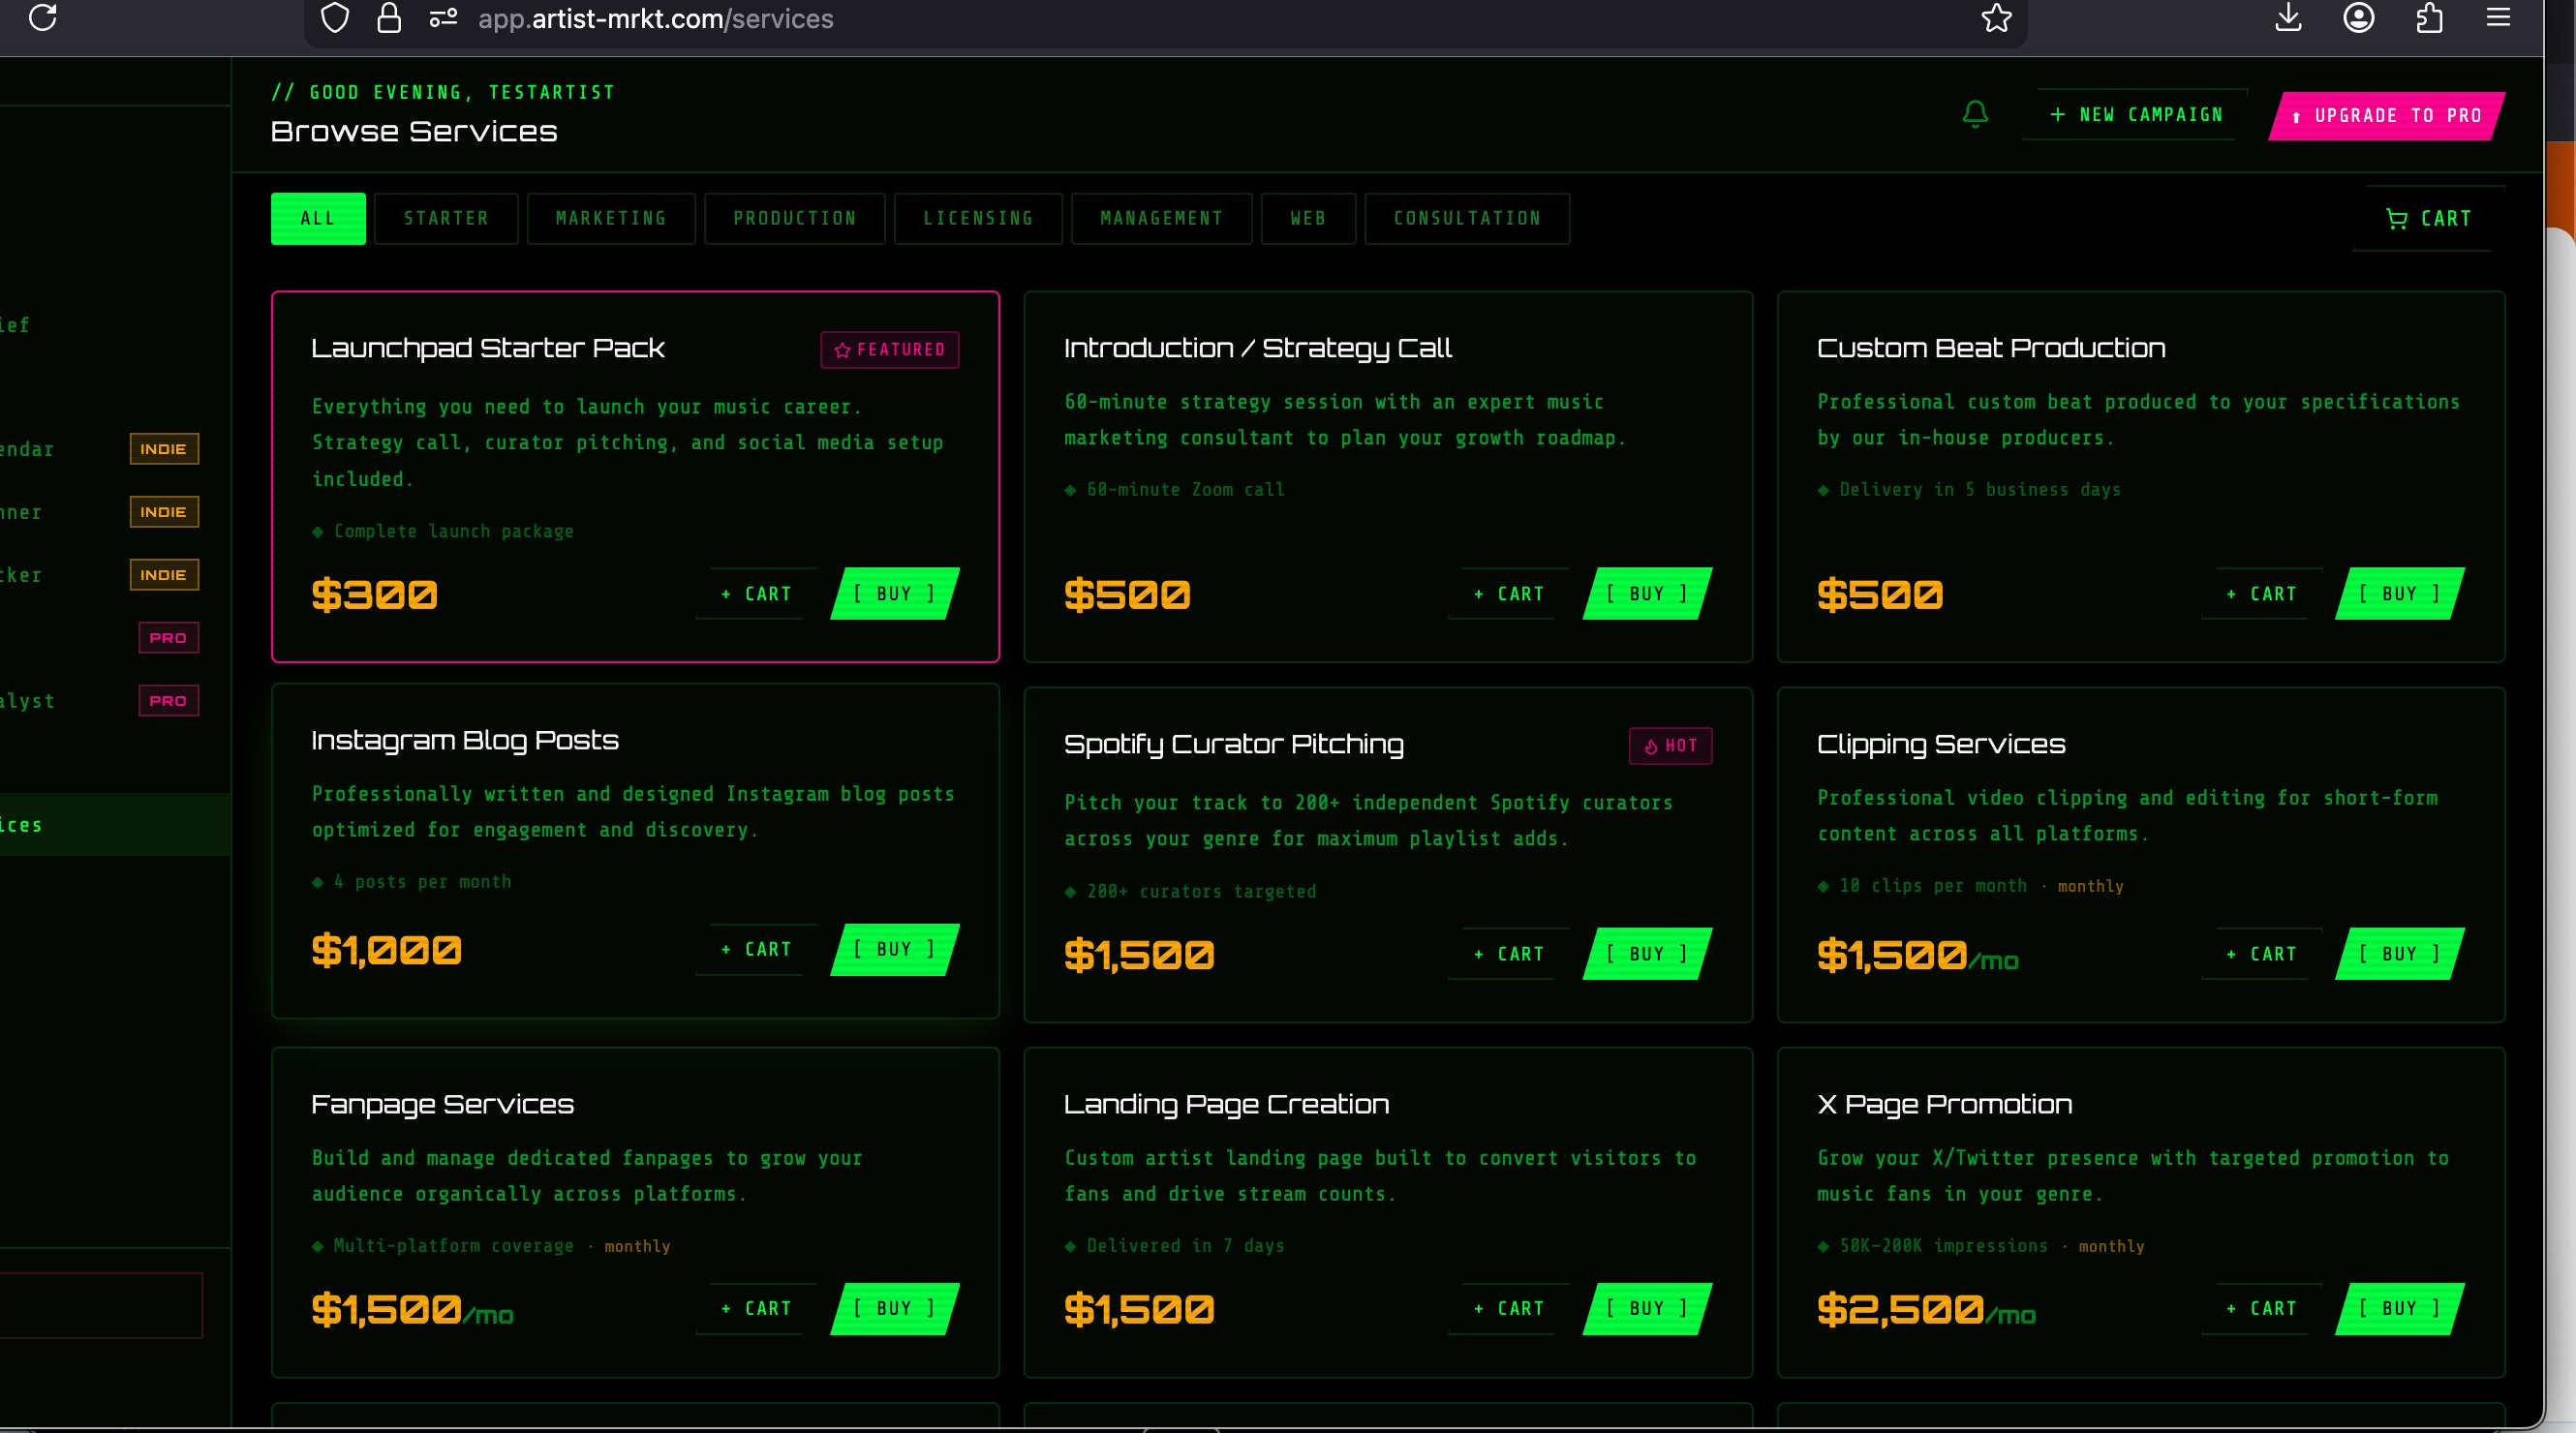Reload the page with the refresh icon

click(x=43, y=17)
